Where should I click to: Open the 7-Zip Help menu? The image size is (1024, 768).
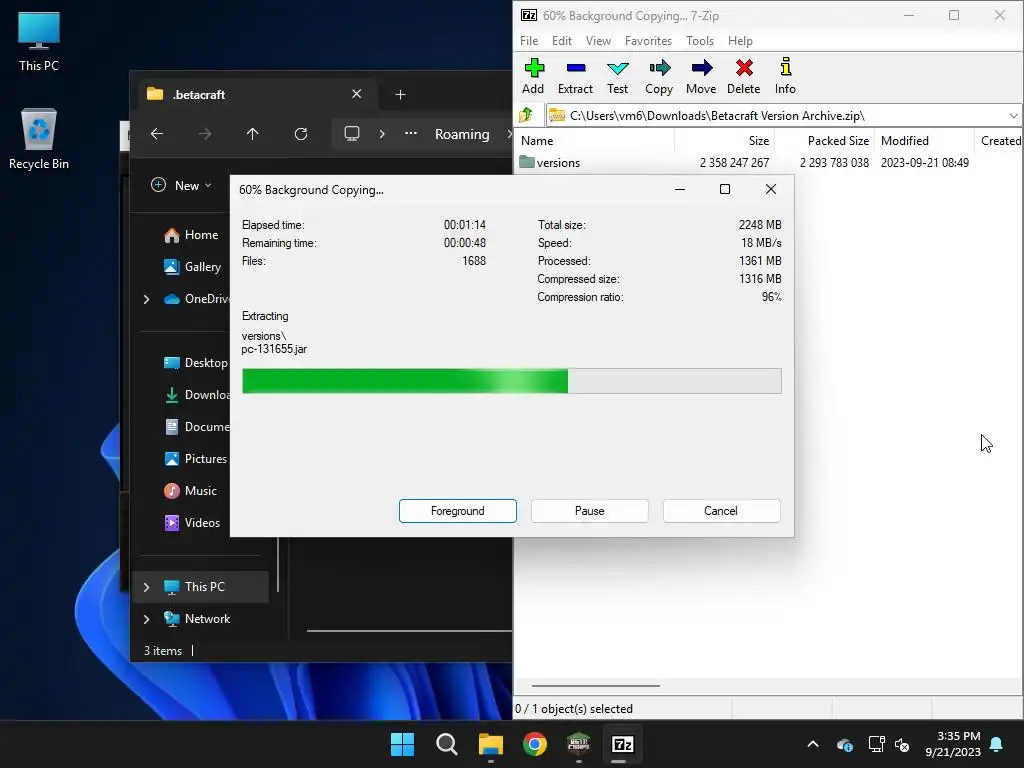coord(740,40)
